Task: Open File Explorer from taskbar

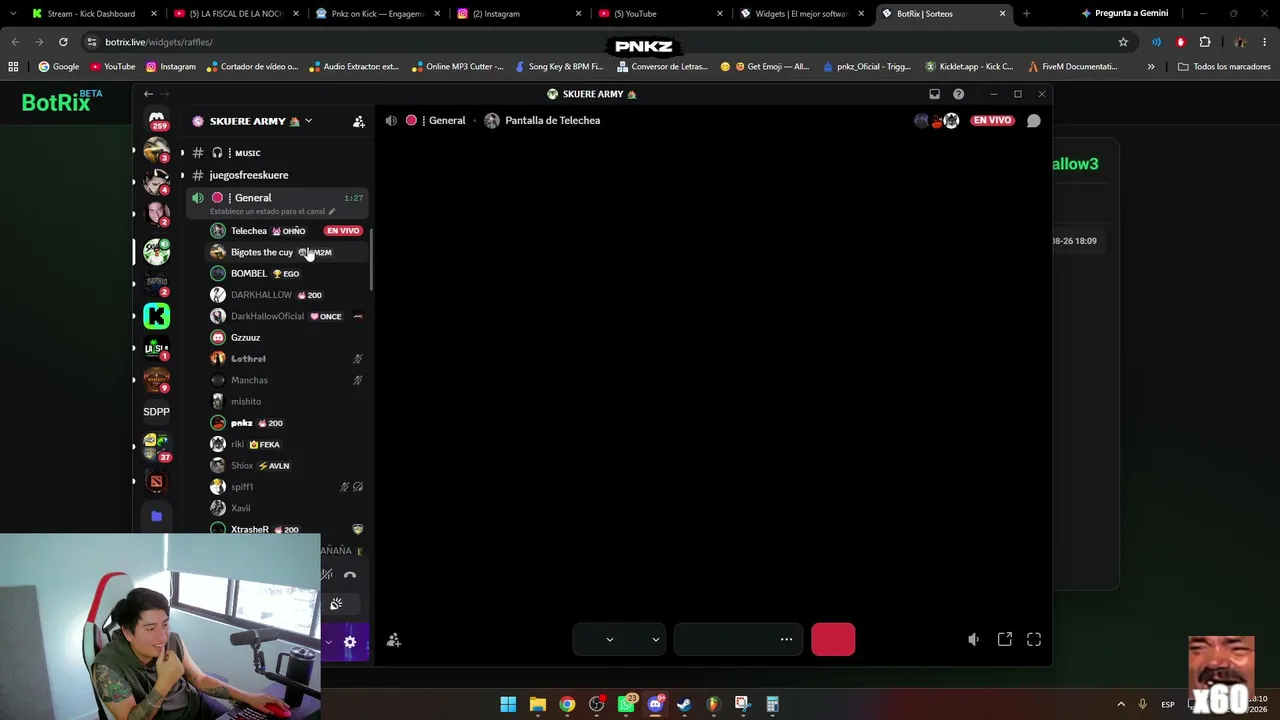Action: click(x=537, y=705)
